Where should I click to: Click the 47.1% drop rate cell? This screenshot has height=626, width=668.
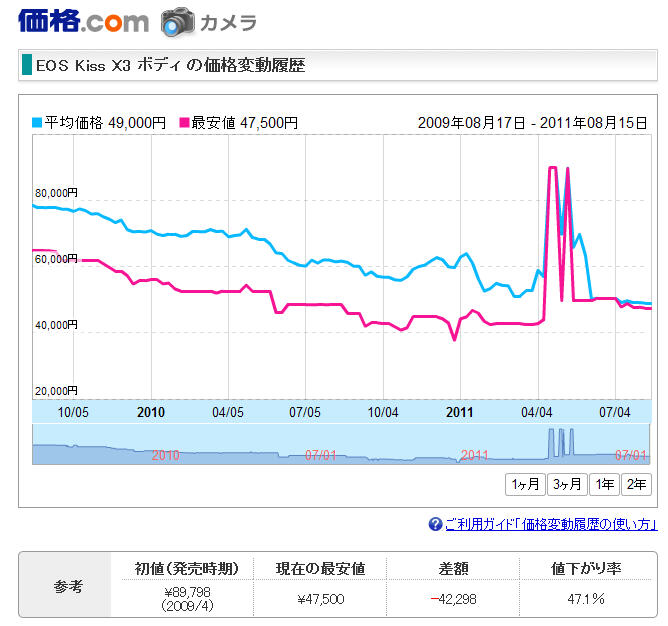point(586,599)
